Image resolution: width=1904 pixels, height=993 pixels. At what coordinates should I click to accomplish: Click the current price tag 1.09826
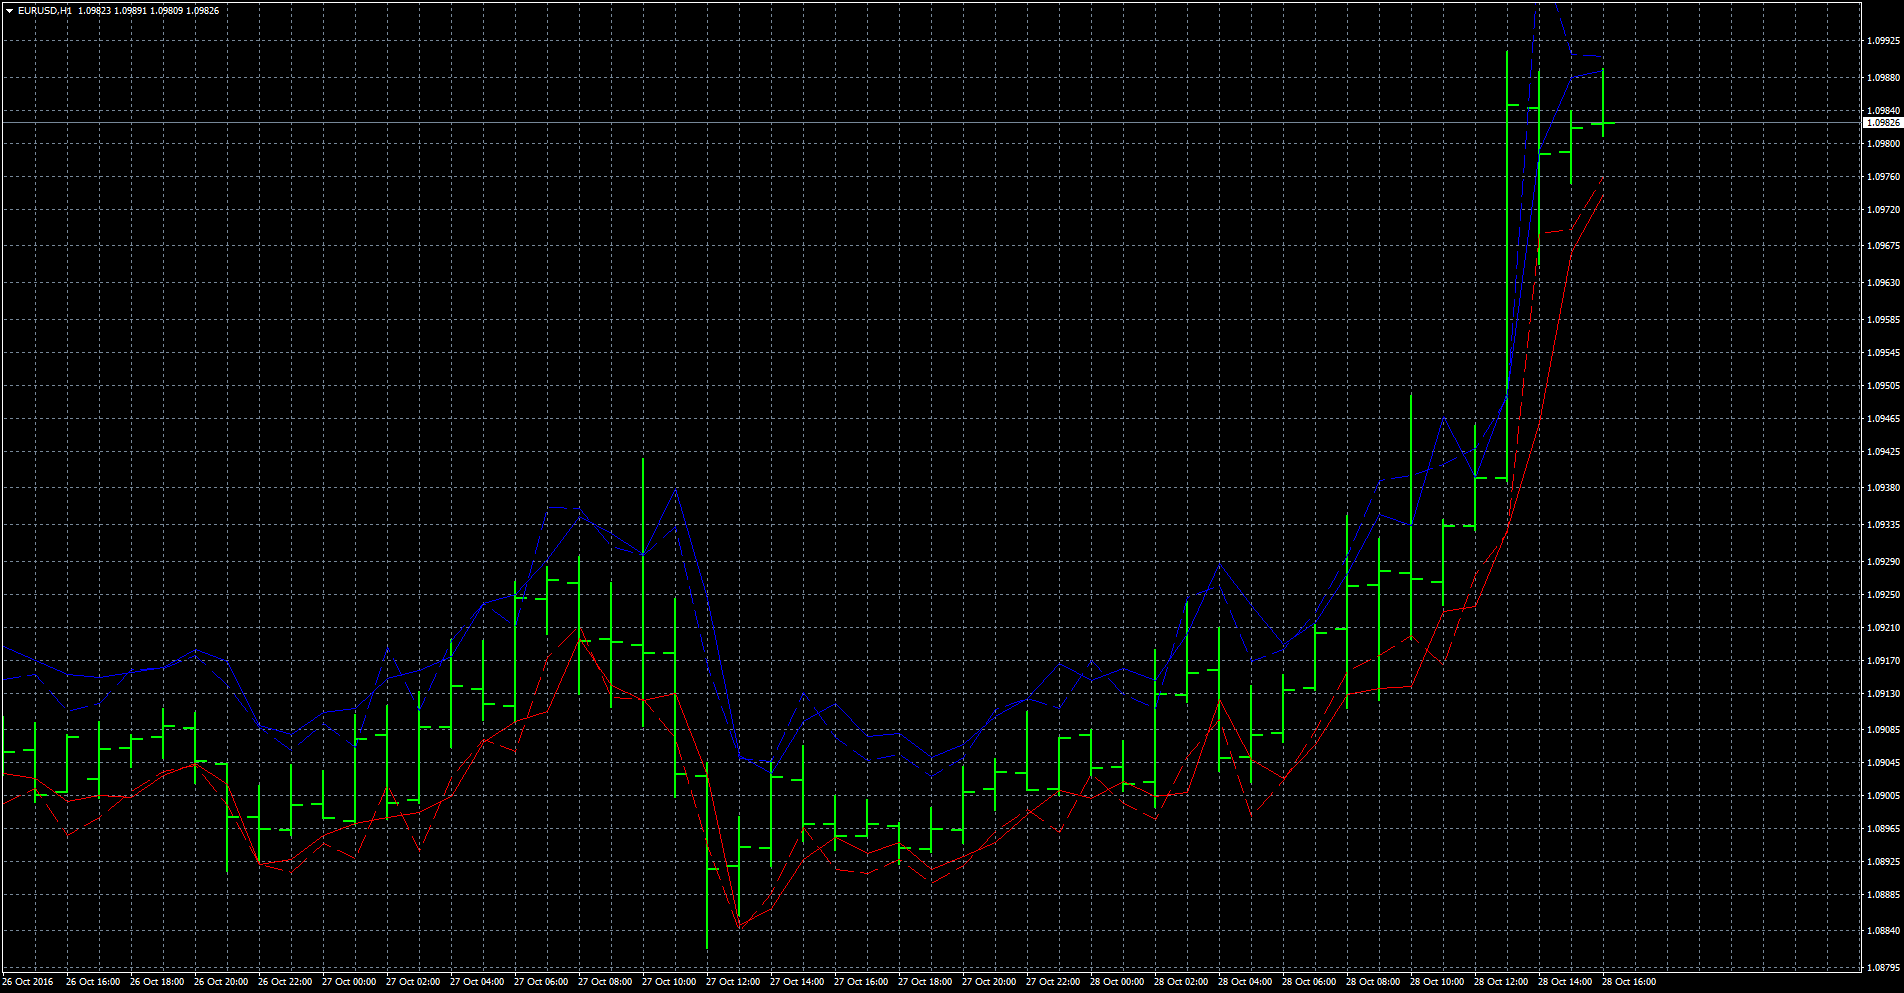pos(1883,123)
